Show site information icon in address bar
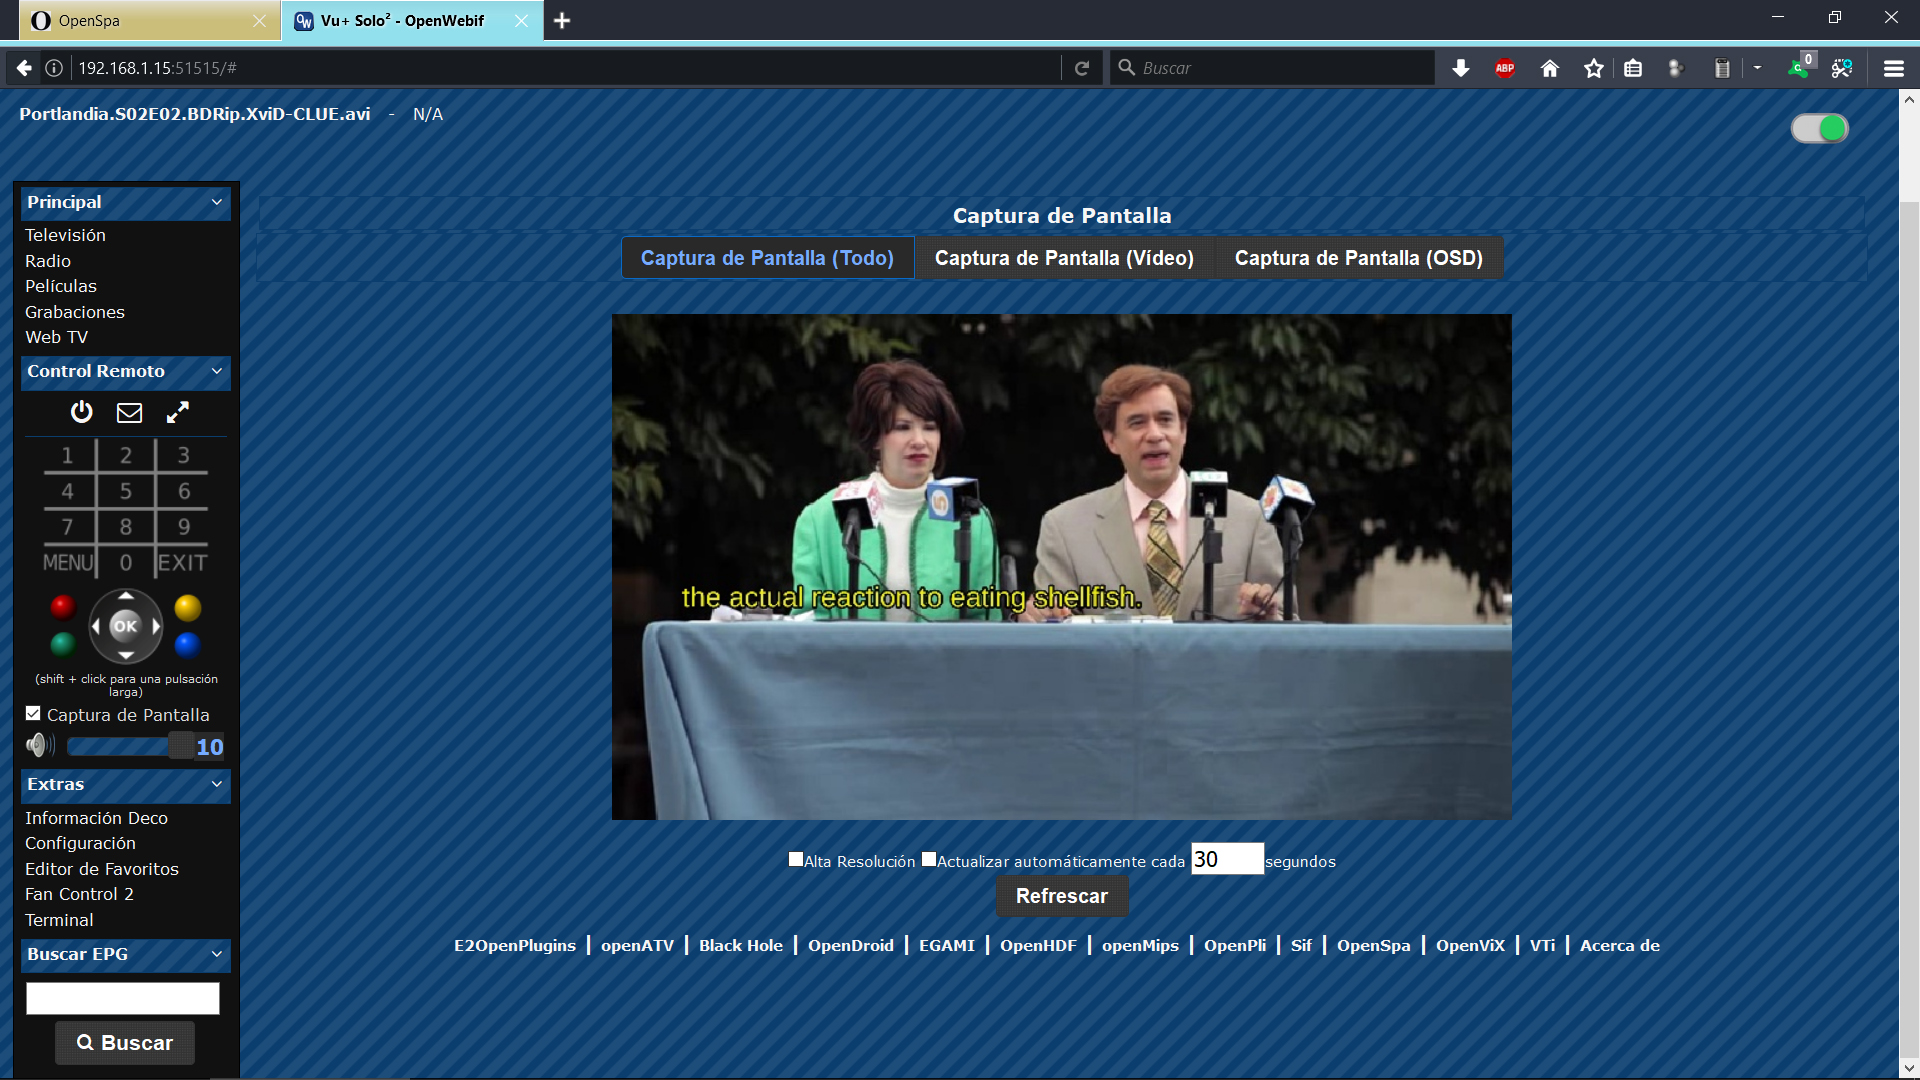 pos(54,68)
